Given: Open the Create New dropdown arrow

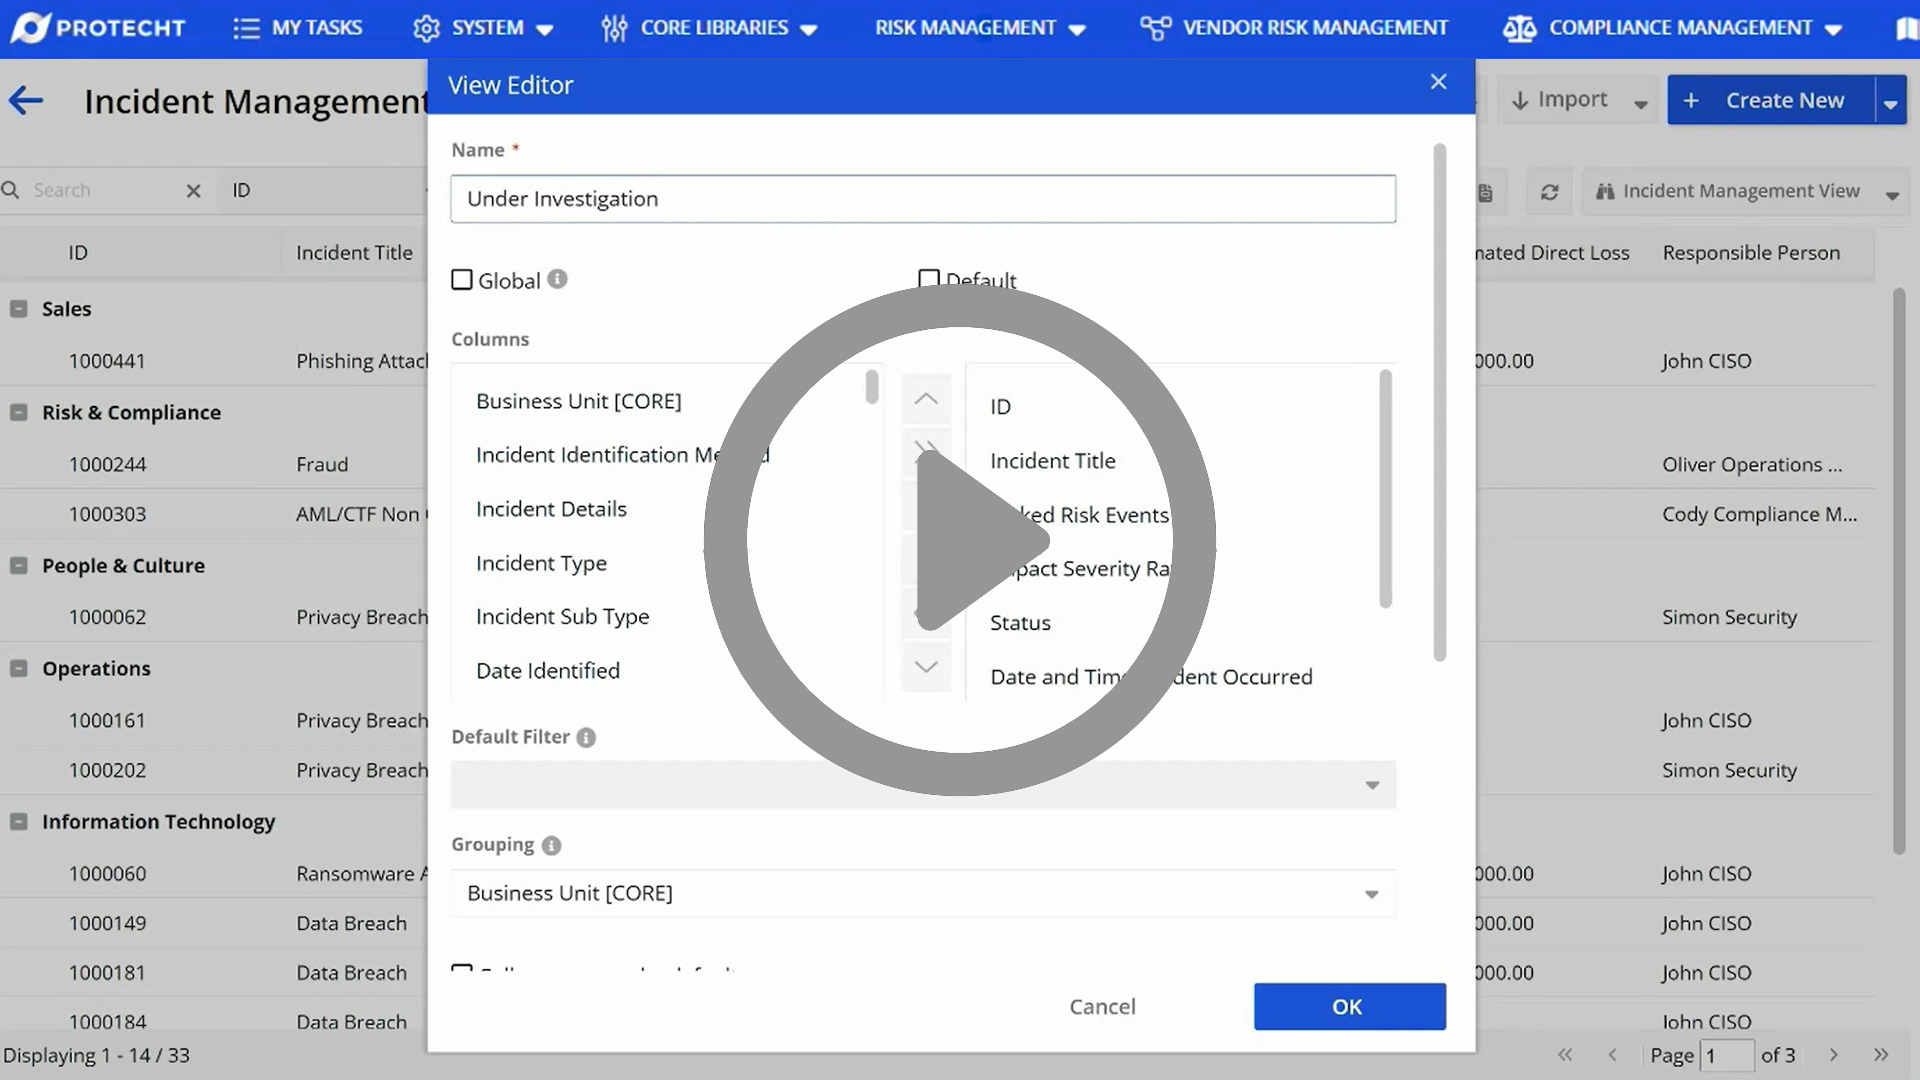Looking at the screenshot, I should 1892,100.
